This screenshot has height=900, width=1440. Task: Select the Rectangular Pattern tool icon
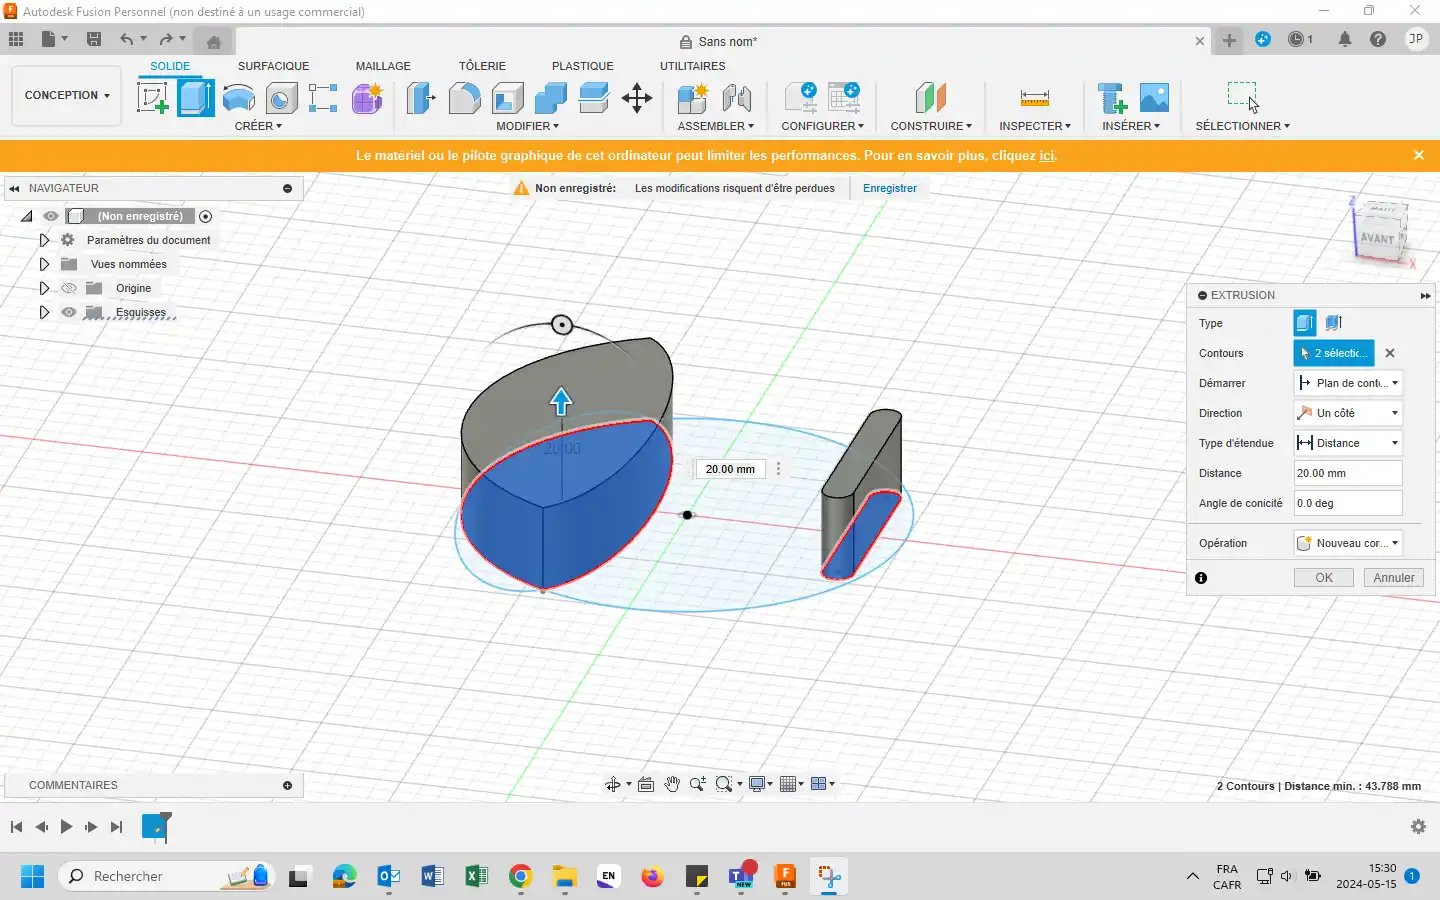click(323, 98)
